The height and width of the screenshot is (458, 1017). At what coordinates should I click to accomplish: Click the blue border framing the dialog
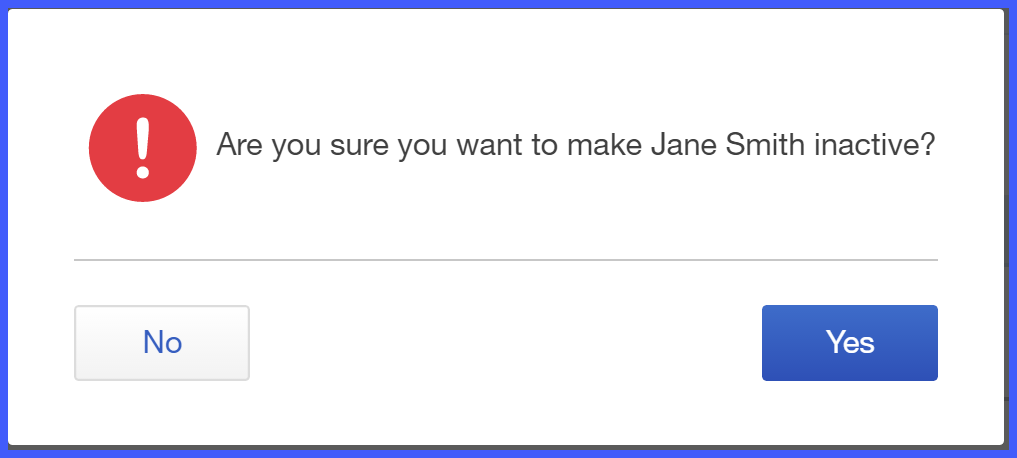508,4
